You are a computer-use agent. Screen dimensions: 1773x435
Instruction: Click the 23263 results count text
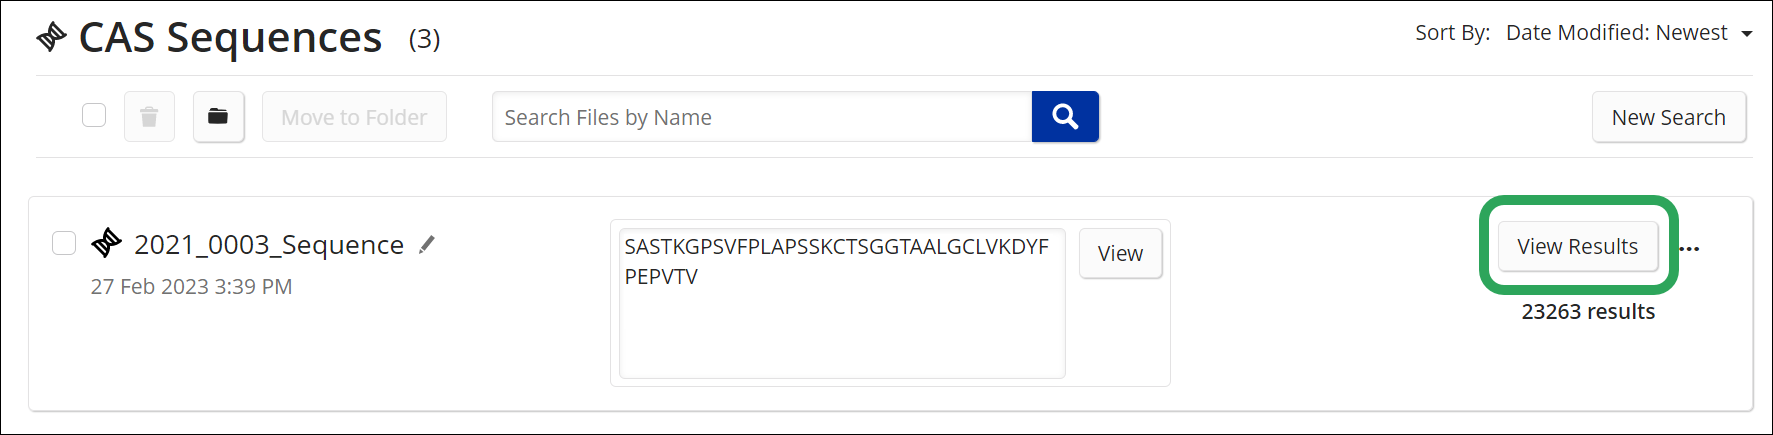click(x=1588, y=312)
